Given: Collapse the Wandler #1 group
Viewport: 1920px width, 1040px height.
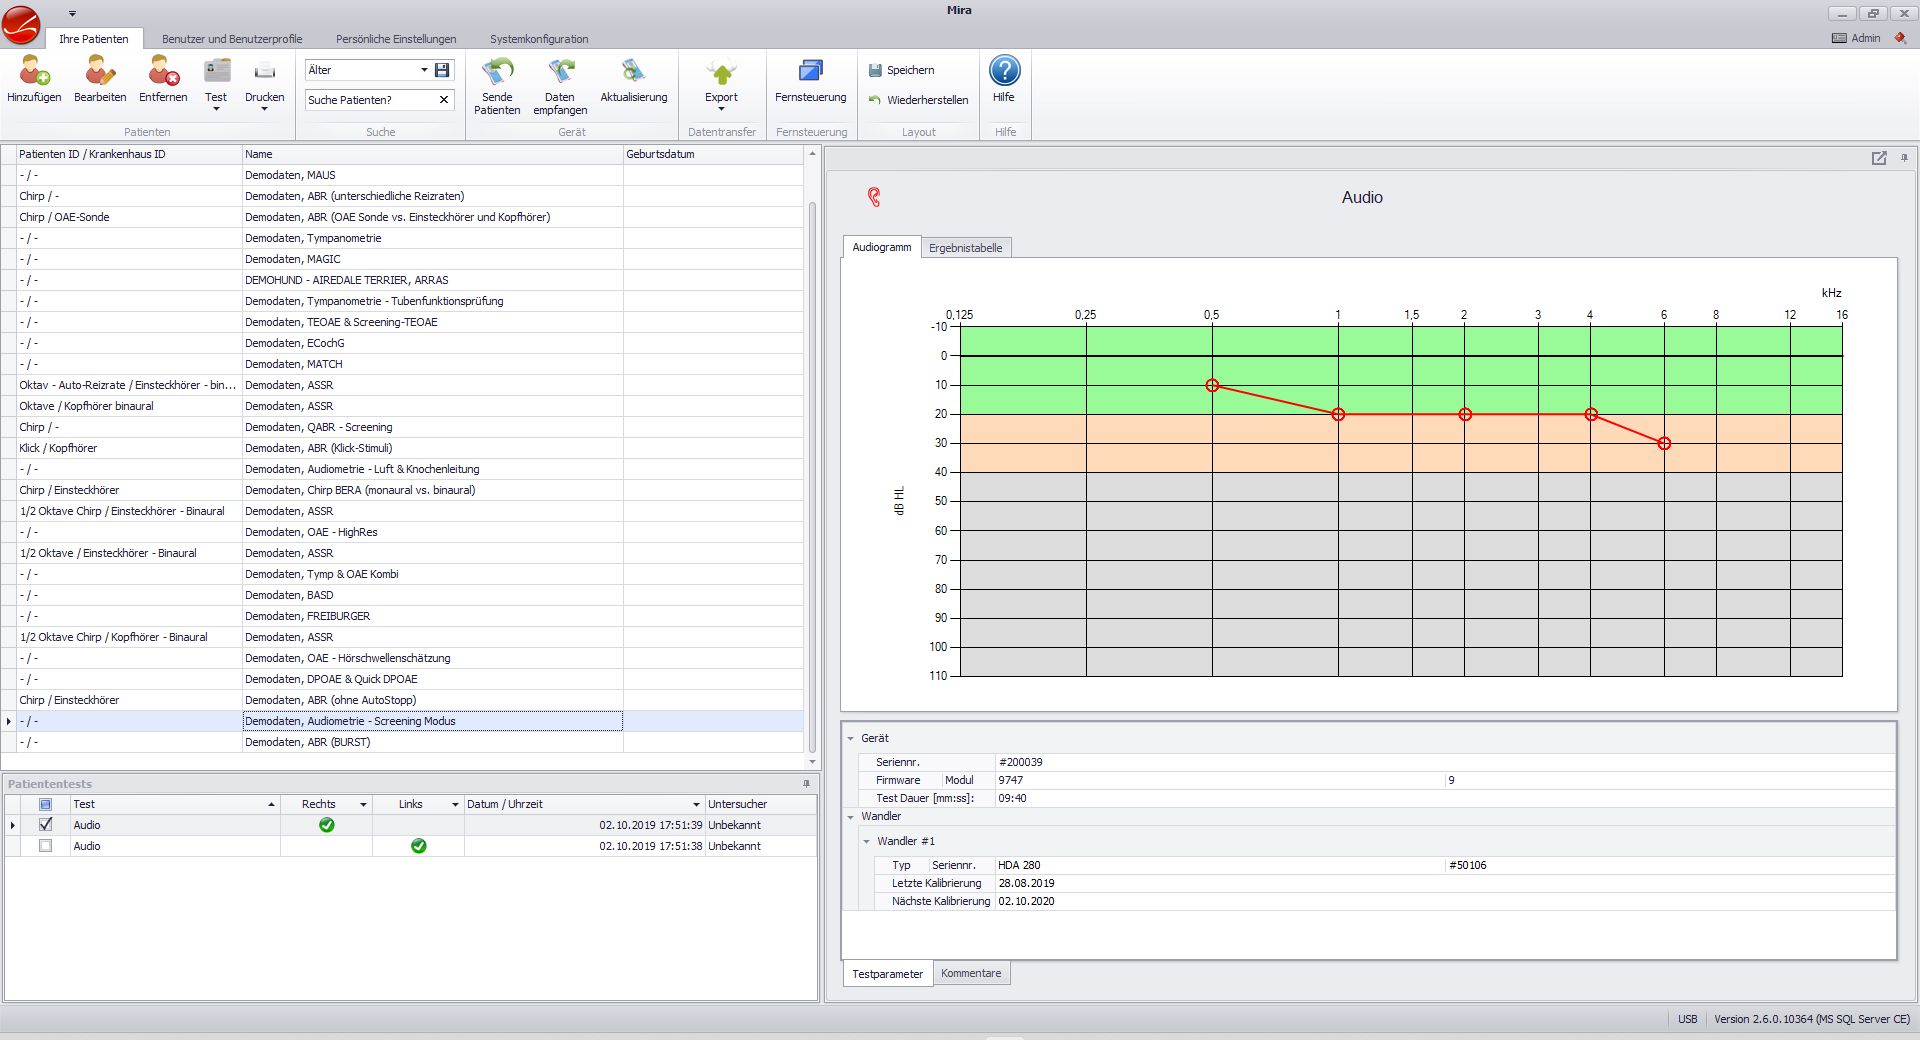Looking at the screenshot, I should [867, 841].
